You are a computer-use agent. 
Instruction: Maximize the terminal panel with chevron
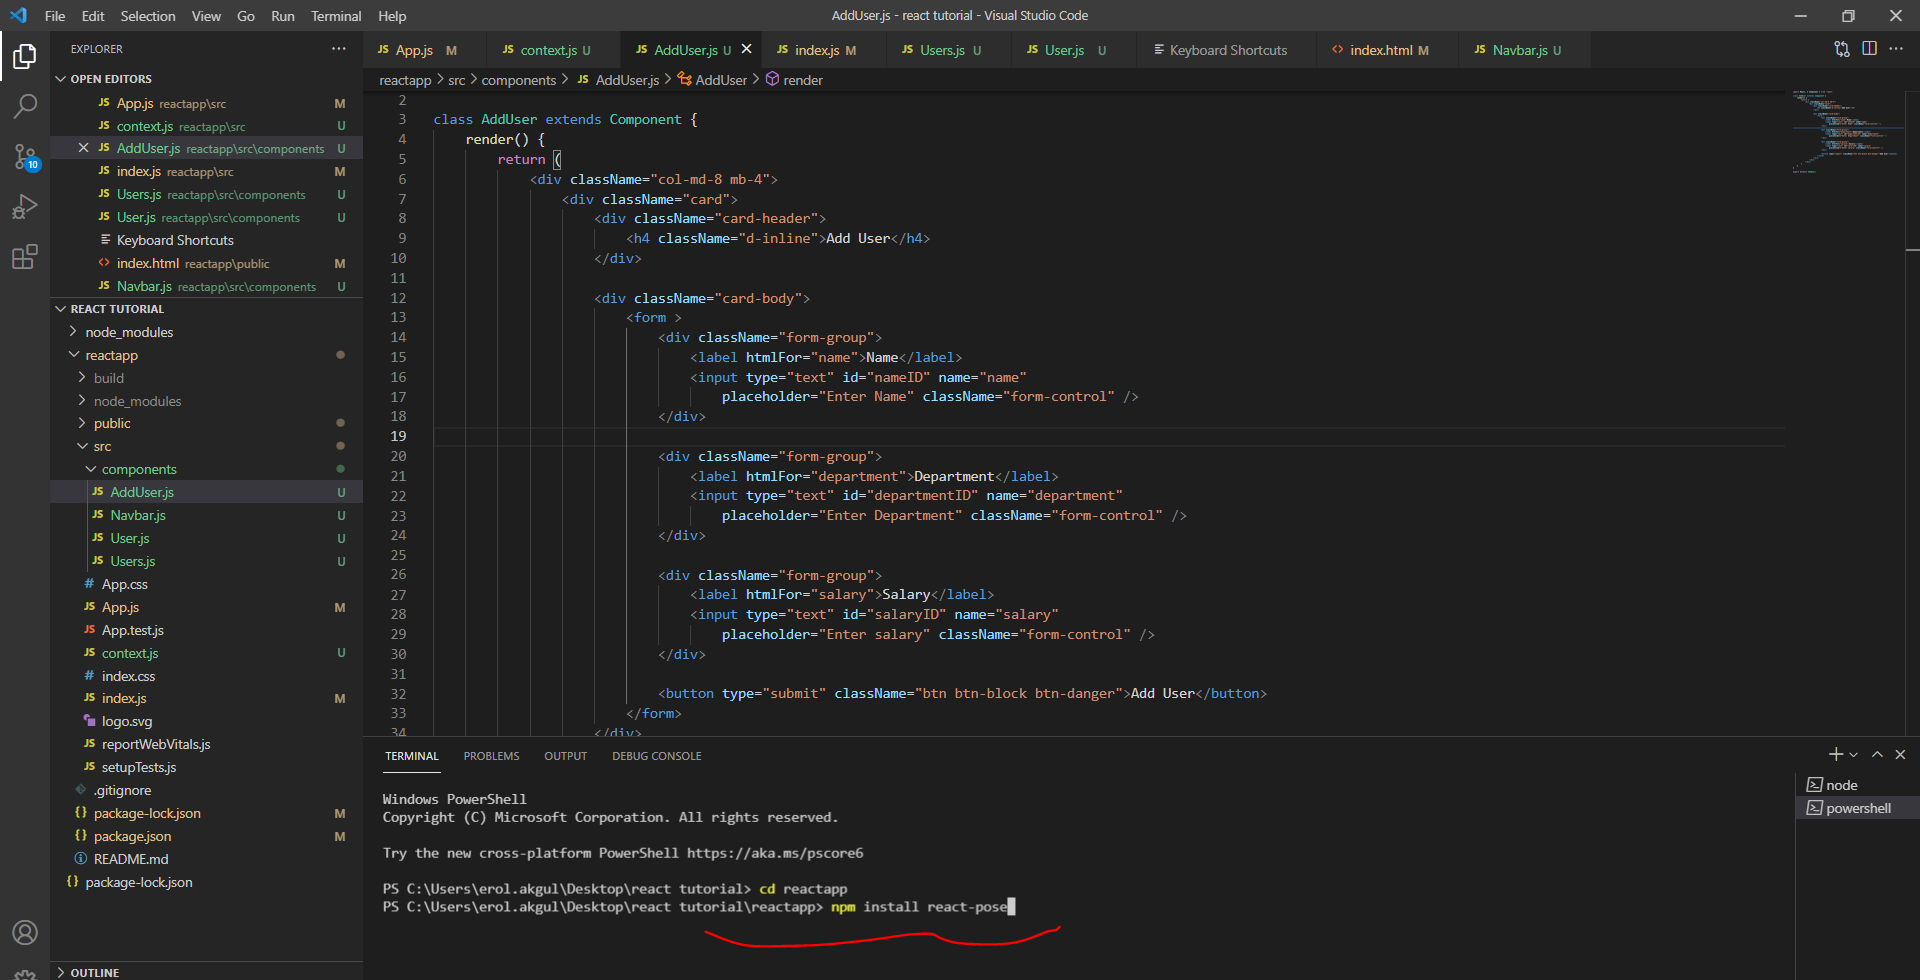coord(1877,755)
